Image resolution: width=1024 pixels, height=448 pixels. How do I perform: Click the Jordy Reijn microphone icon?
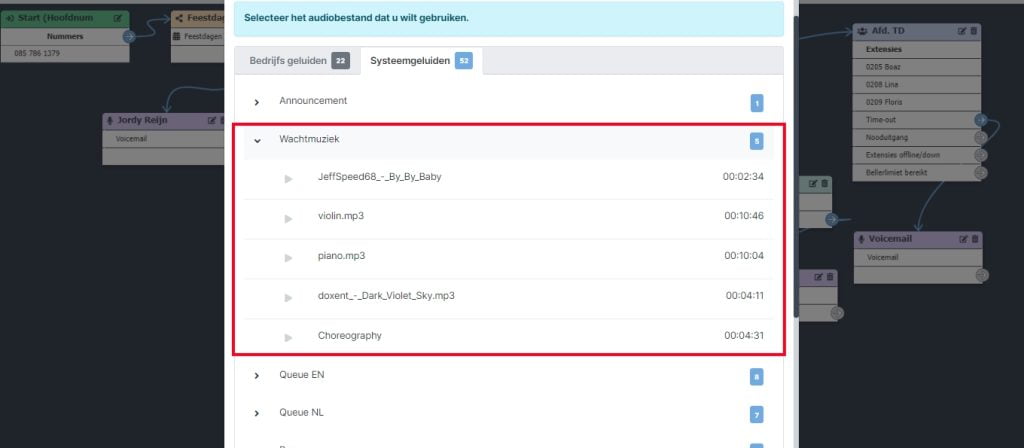[x=110, y=121]
